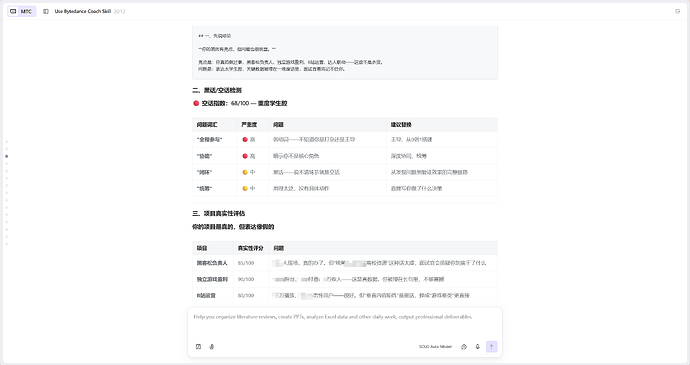The height and width of the screenshot is (365, 690).
Task: Click the icon at the window's top-right corner
Action: [x=678, y=11]
